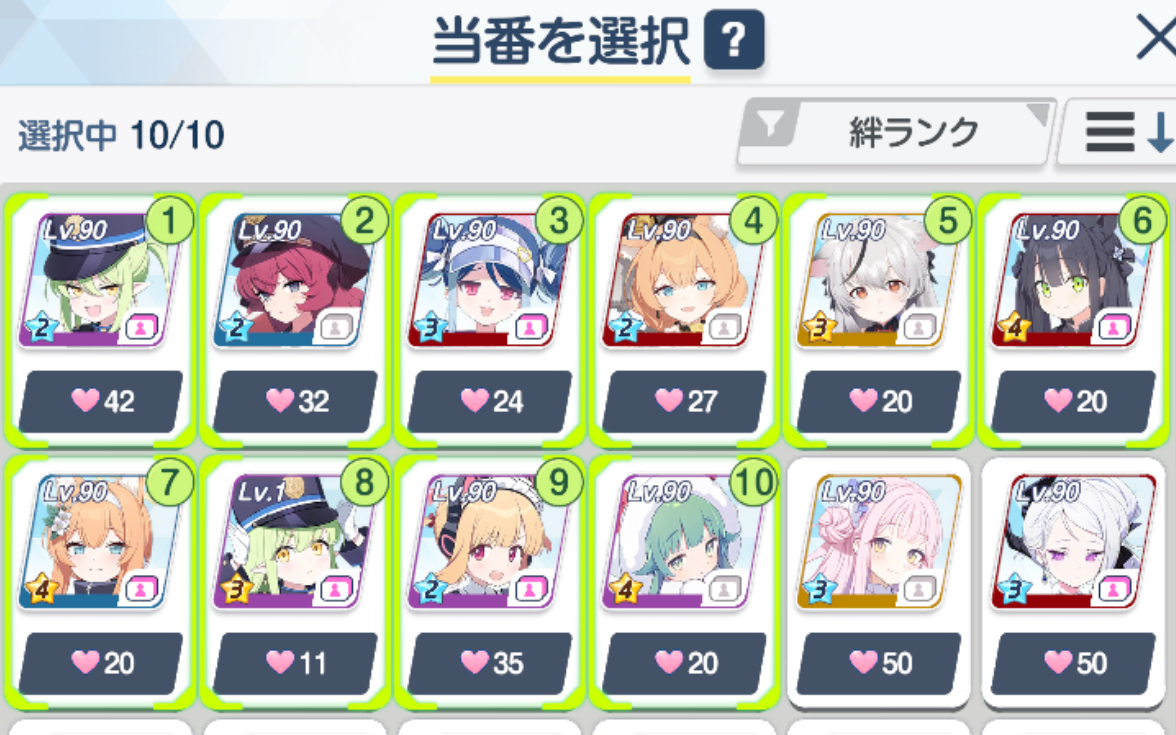This screenshot has height=735, width=1176.
Task: Deselect the orange-haired student numbered 7
Action: pyautogui.click(x=100, y=582)
